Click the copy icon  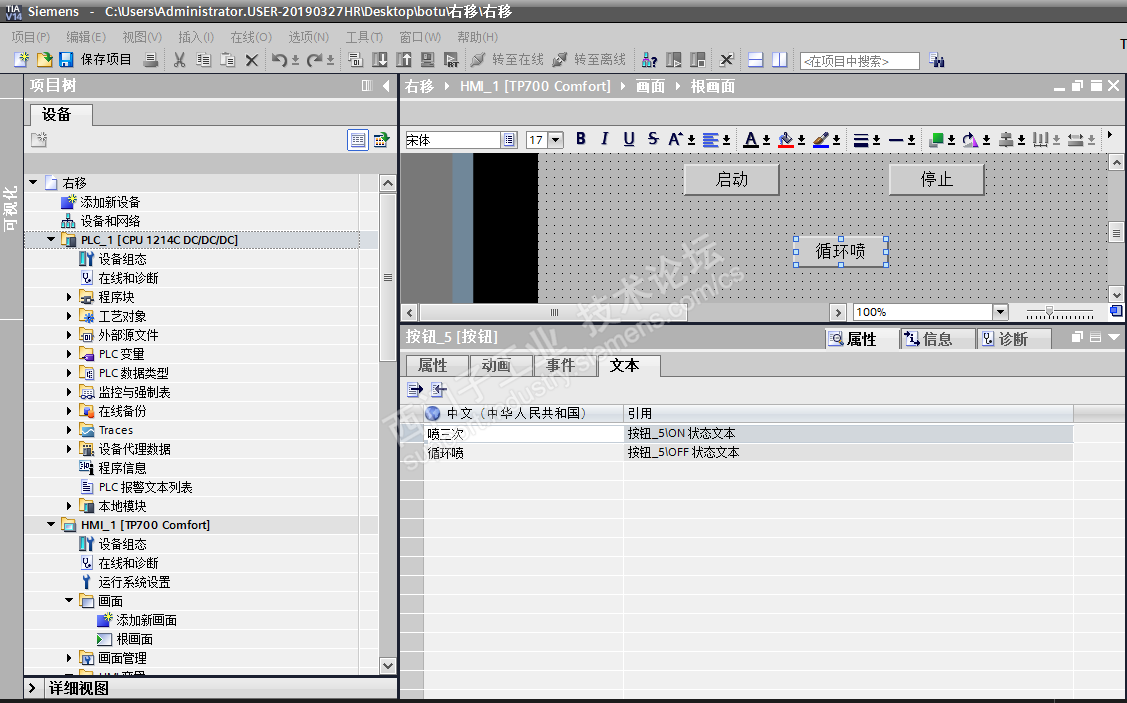point(203,60)
